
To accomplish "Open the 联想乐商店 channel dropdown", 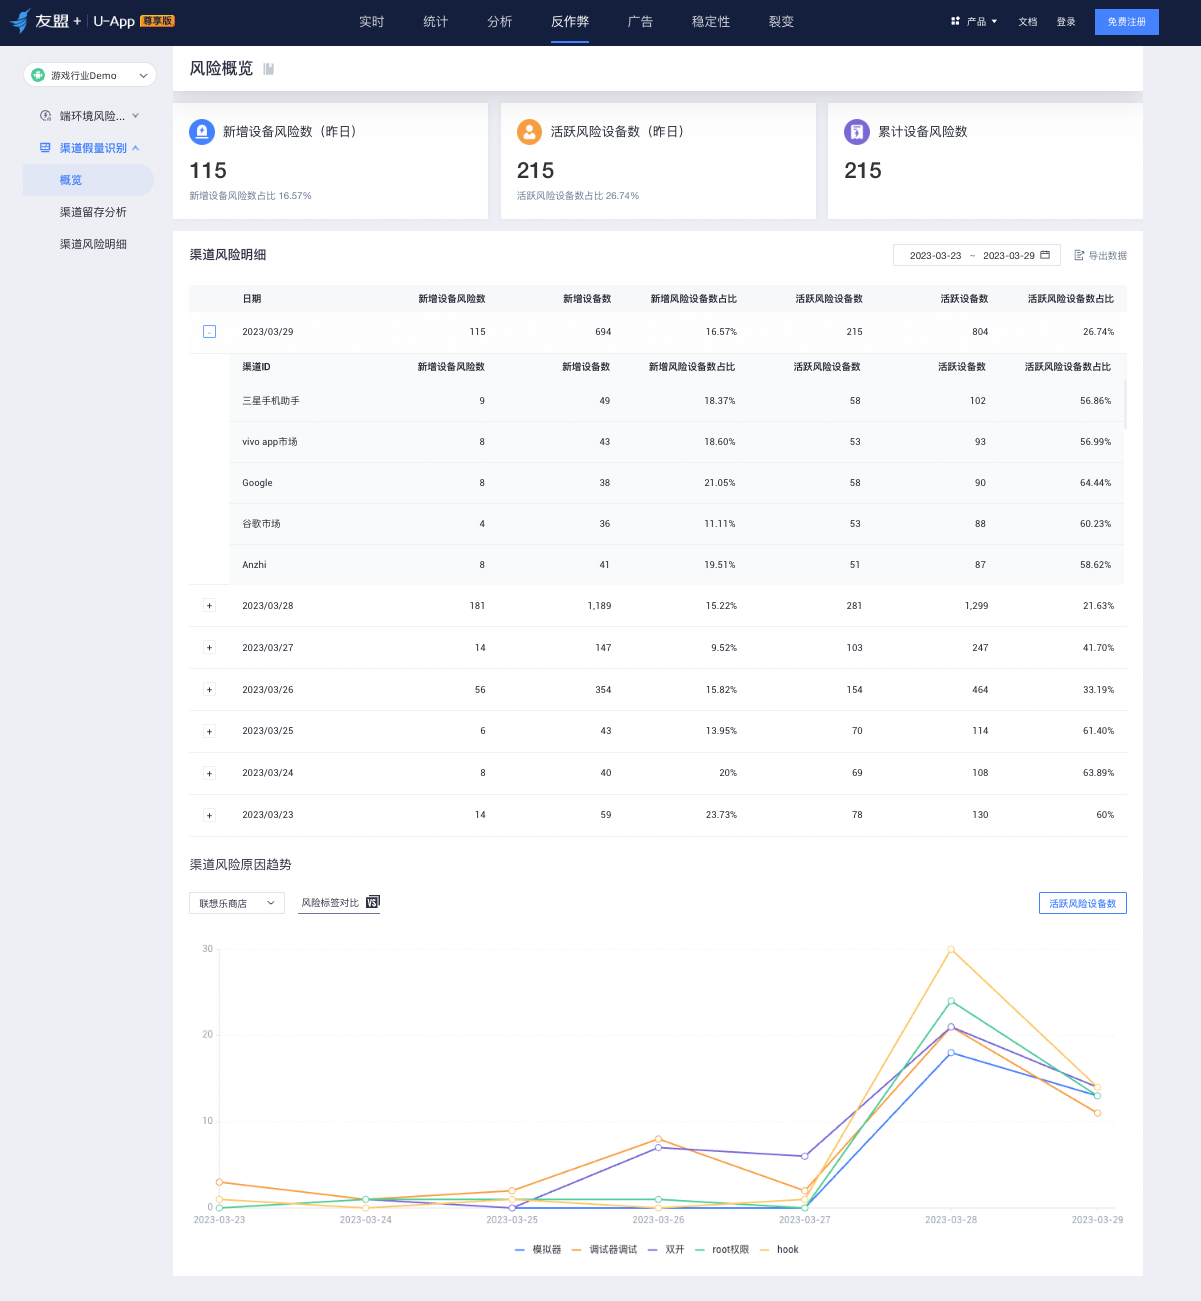I will pos(237,903).
